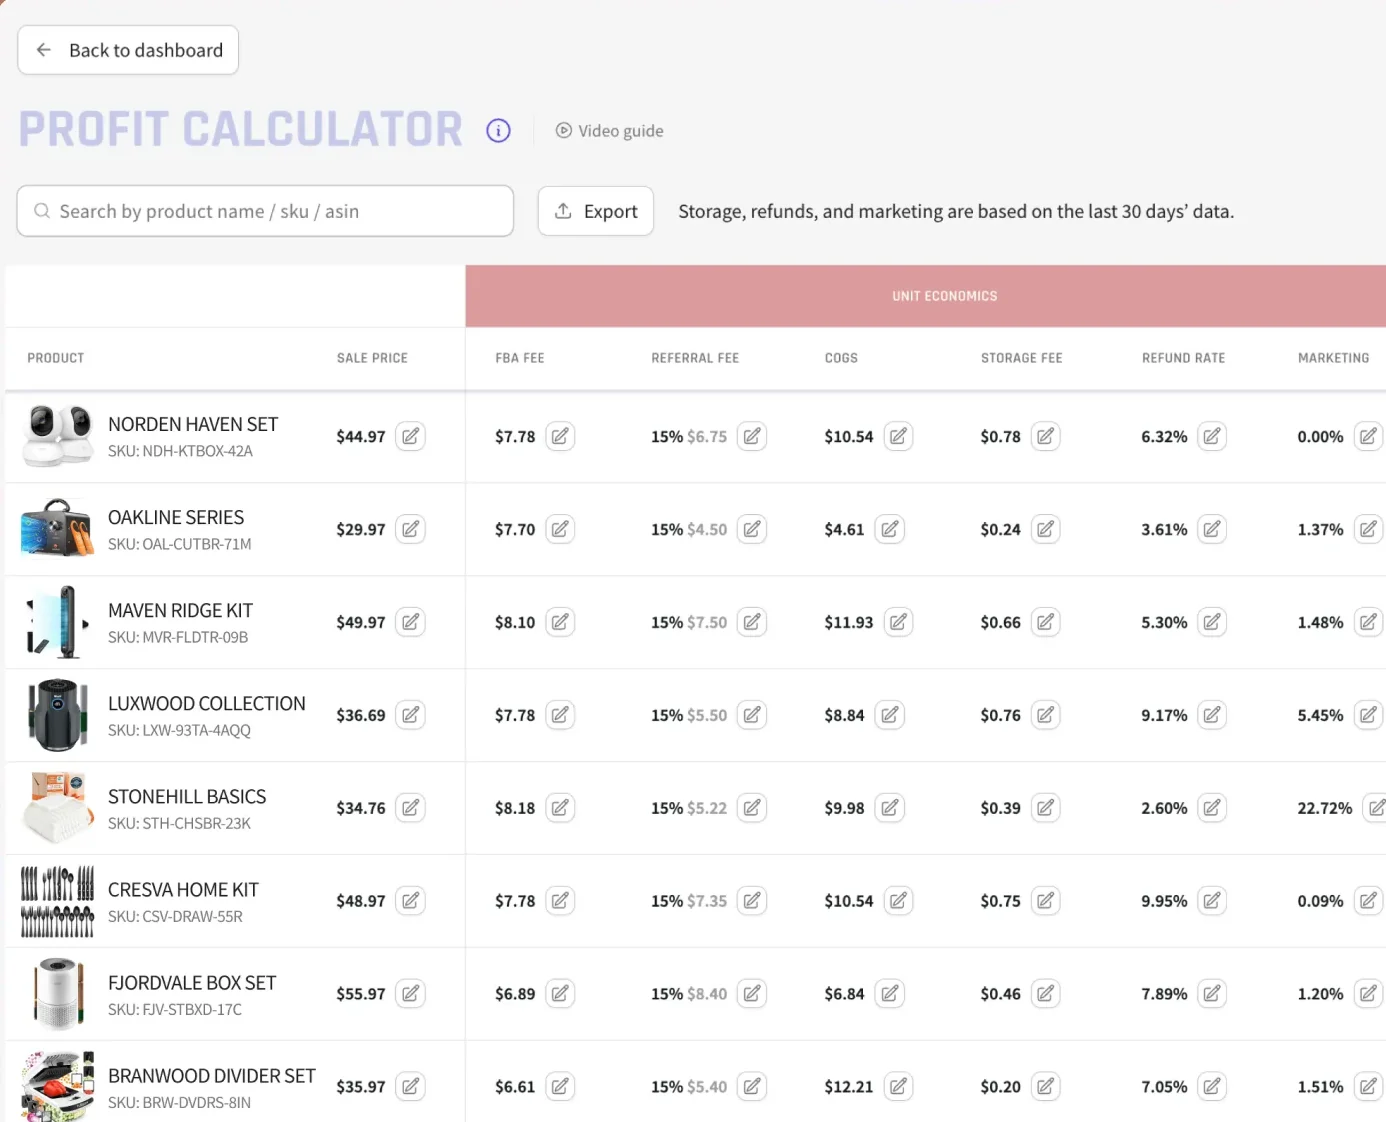Edit storage fee for Oakline Series
1386x1122 pixels.
point(1045,529)
